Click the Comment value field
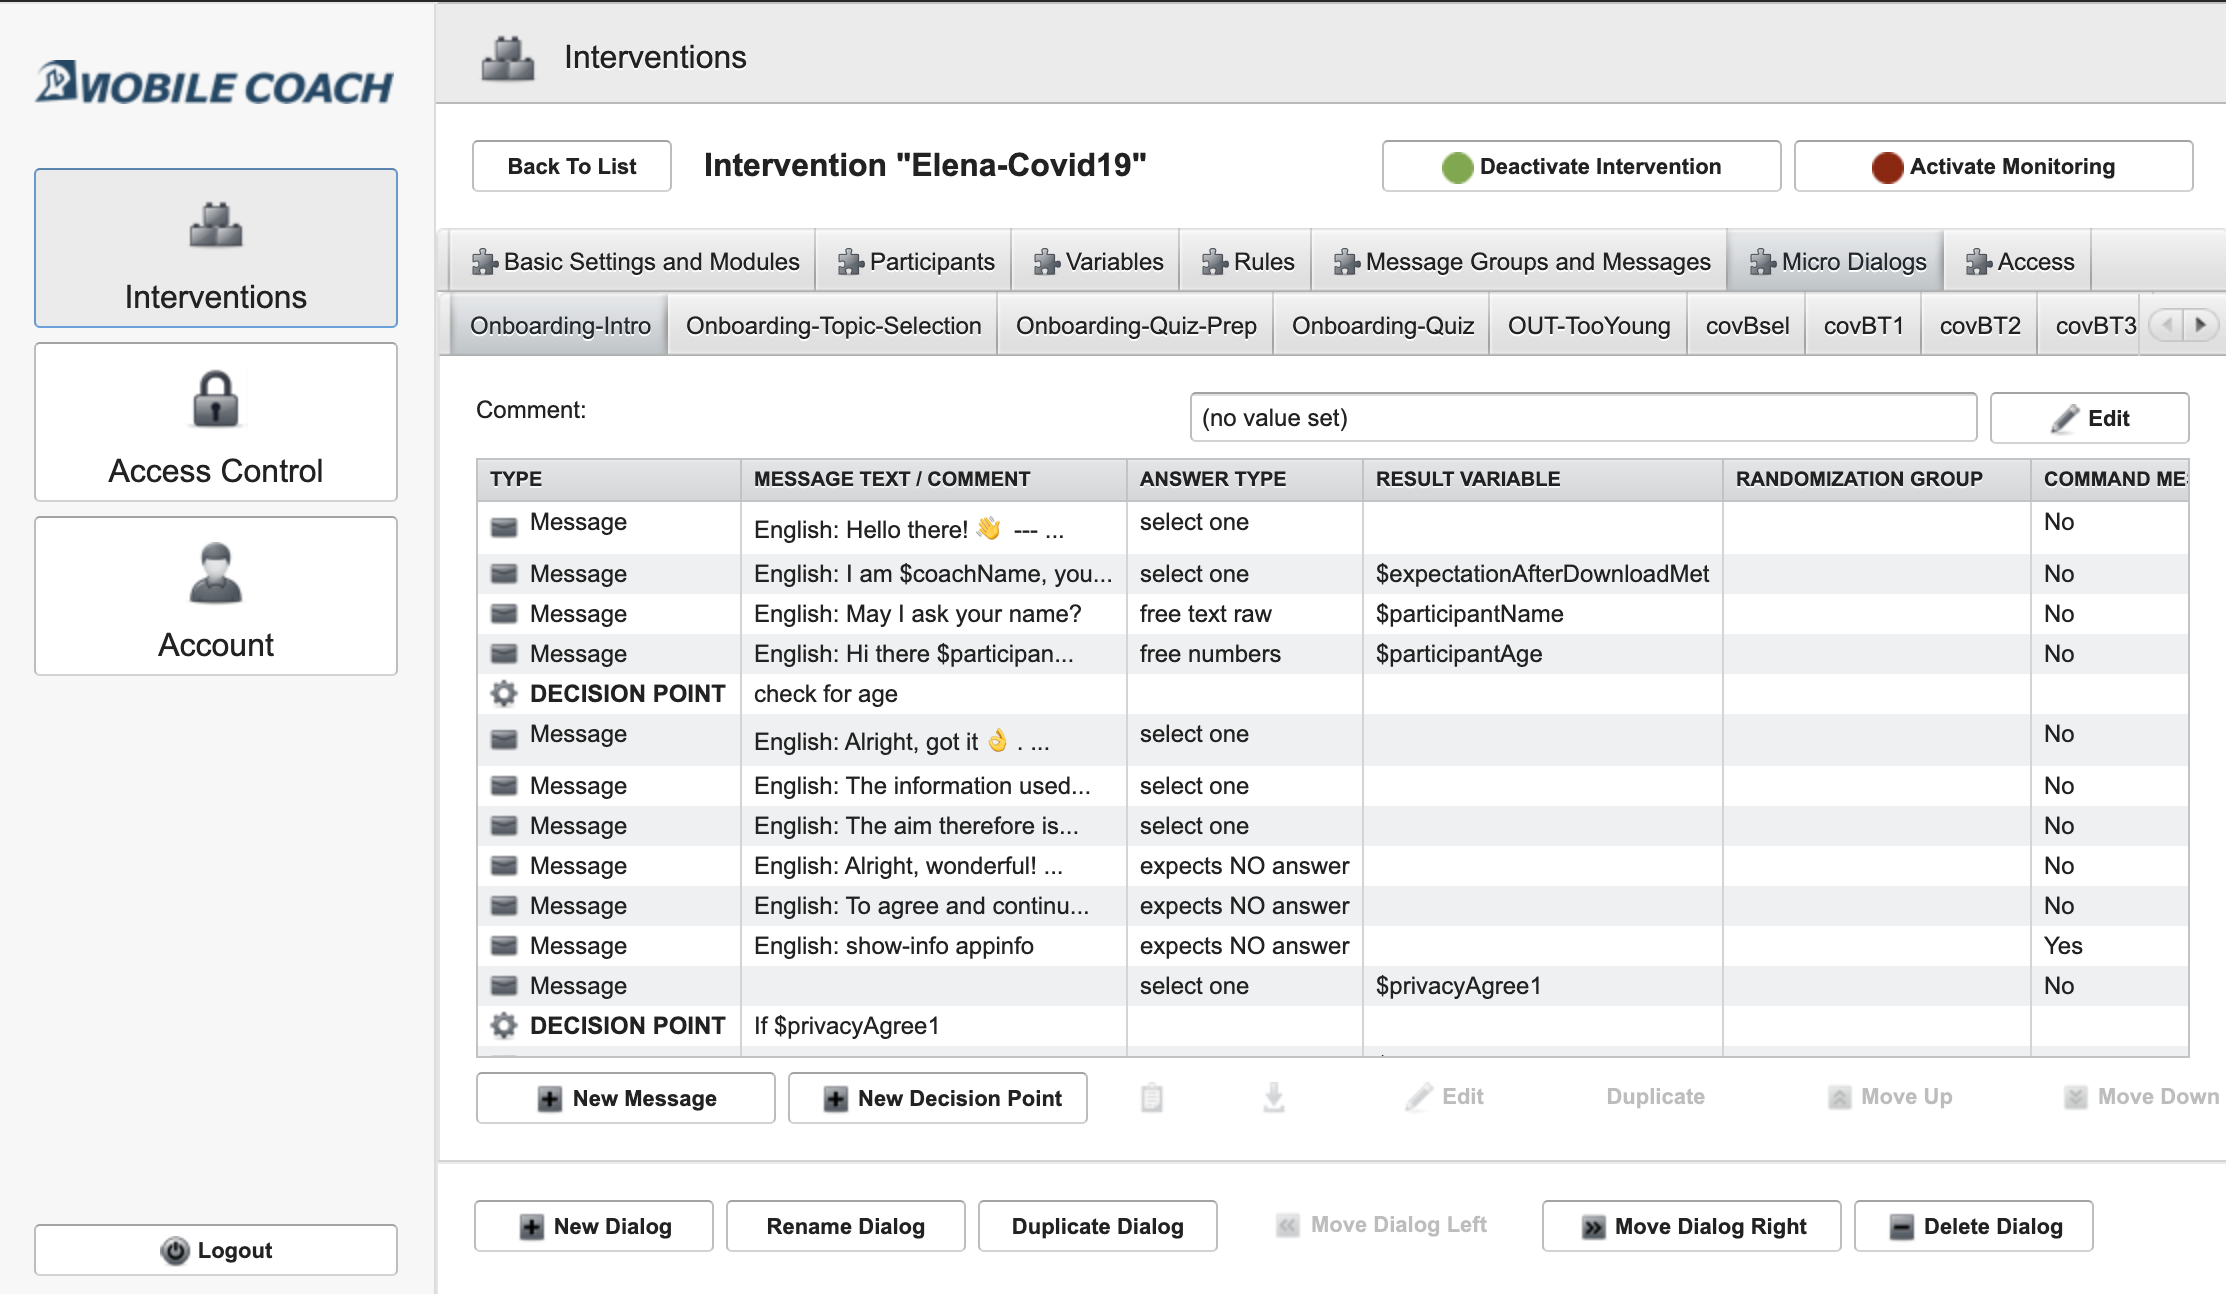This screenshot has width=2226, height=1294. point(1582,417)
